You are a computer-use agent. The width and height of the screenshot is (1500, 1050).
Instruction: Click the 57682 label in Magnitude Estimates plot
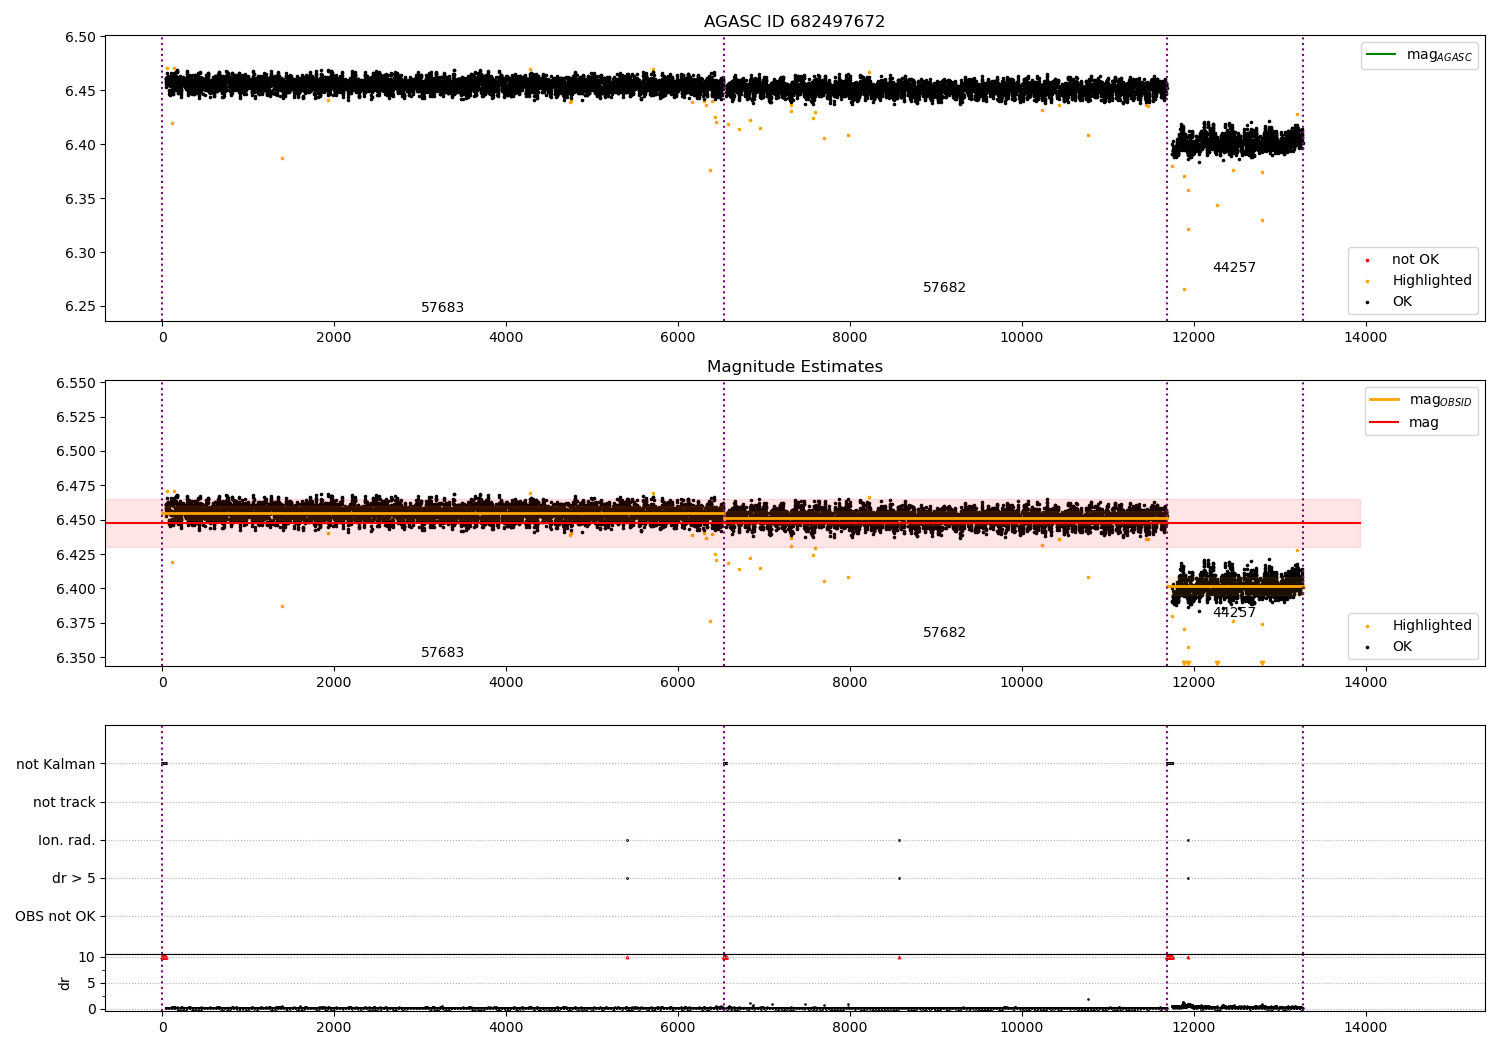point(944,633)
